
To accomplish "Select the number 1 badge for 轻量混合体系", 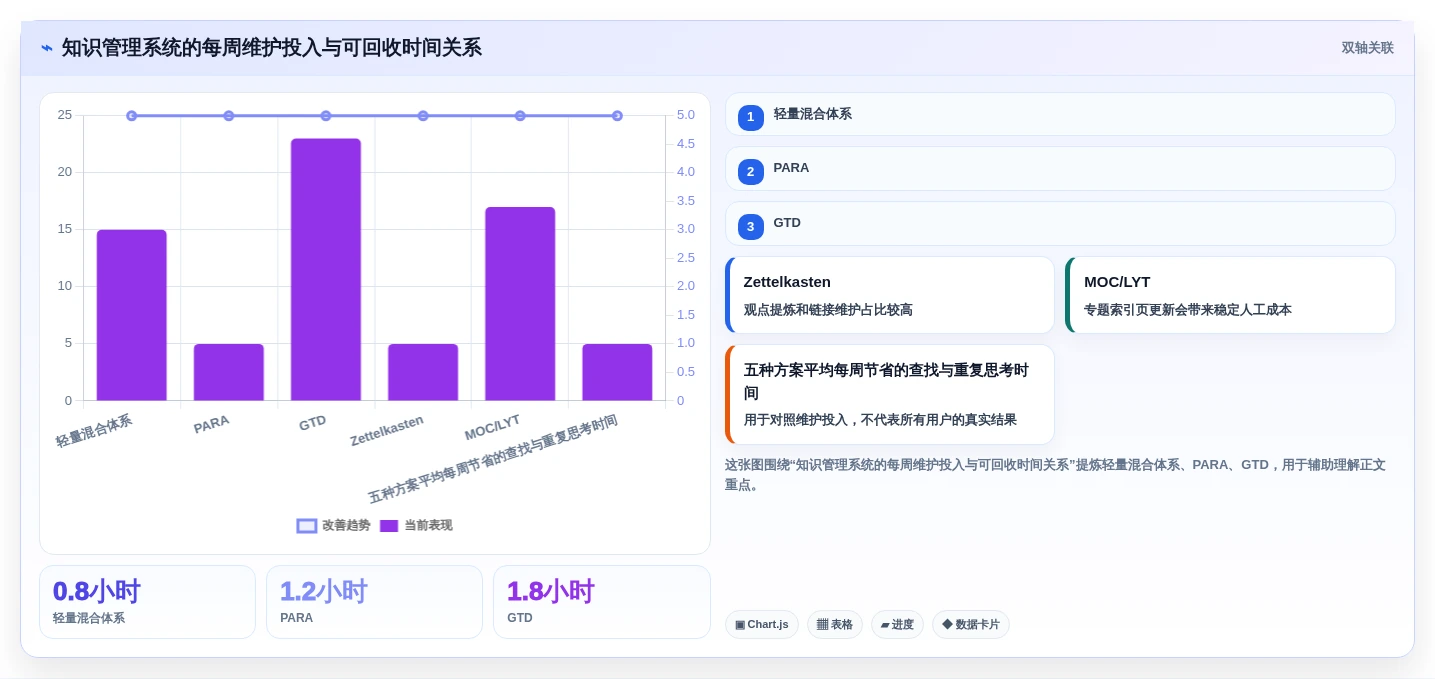I will click(x=751, y=117).
